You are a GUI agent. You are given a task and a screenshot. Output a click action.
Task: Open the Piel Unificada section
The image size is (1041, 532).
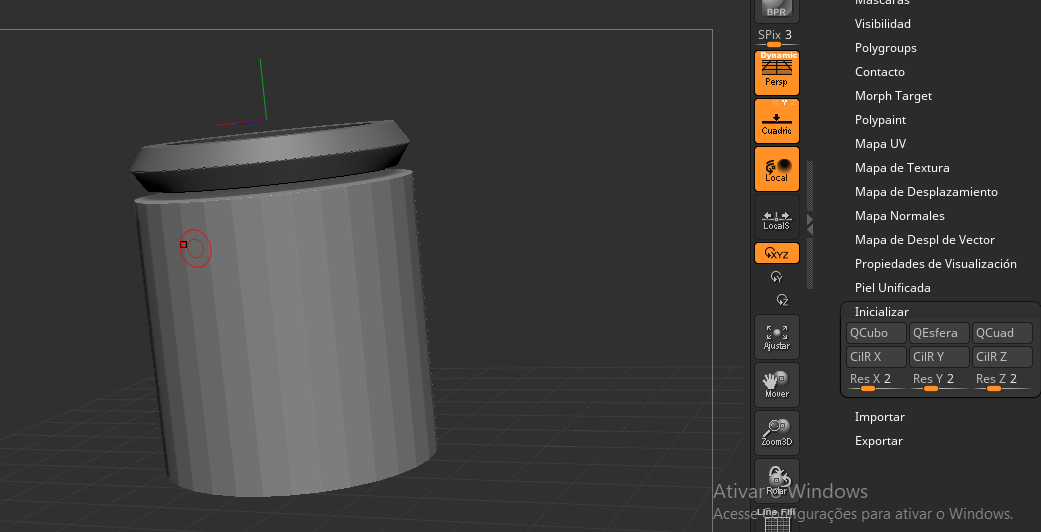coord(892,288)
